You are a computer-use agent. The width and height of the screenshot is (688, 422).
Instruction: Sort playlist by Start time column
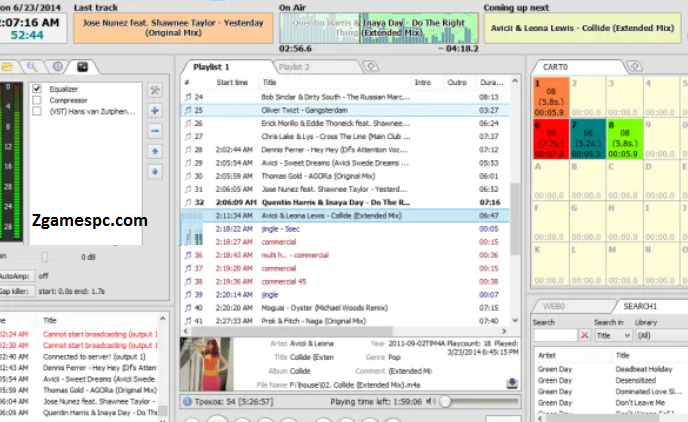click(232, 82)
